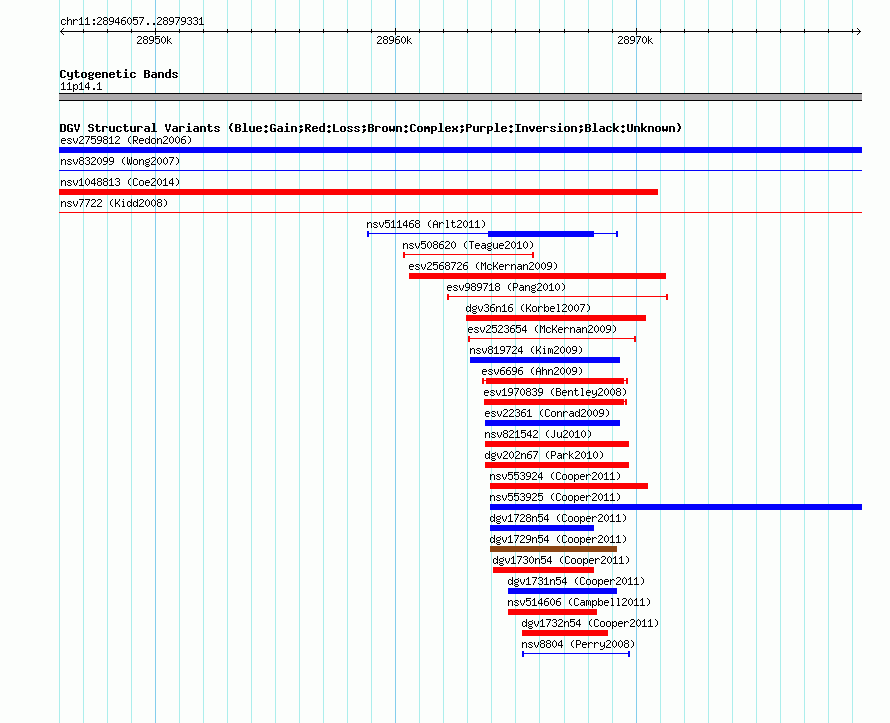Click the esv2568726 (McKernan2009) label

(x=484, y=266)
